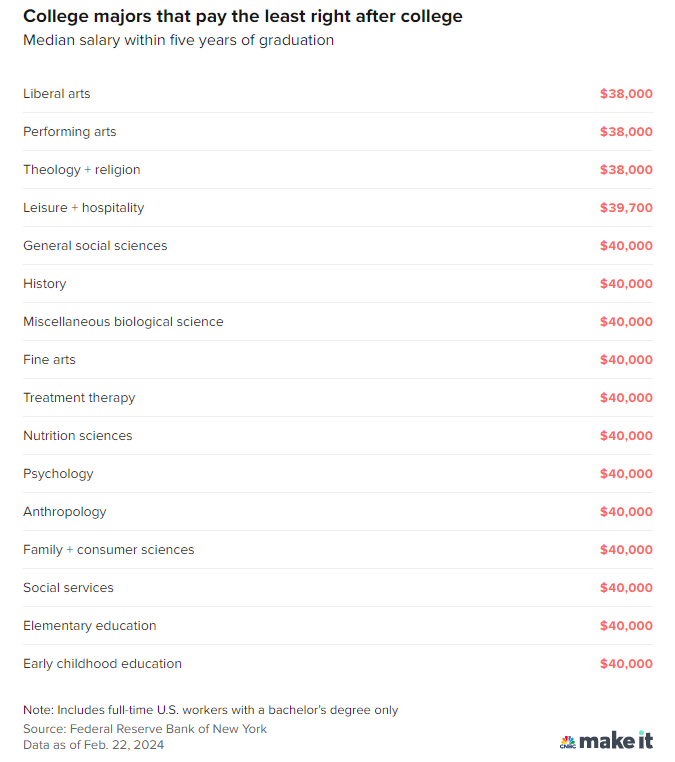Select Miscellaneous biological science label

pos(123,322)
